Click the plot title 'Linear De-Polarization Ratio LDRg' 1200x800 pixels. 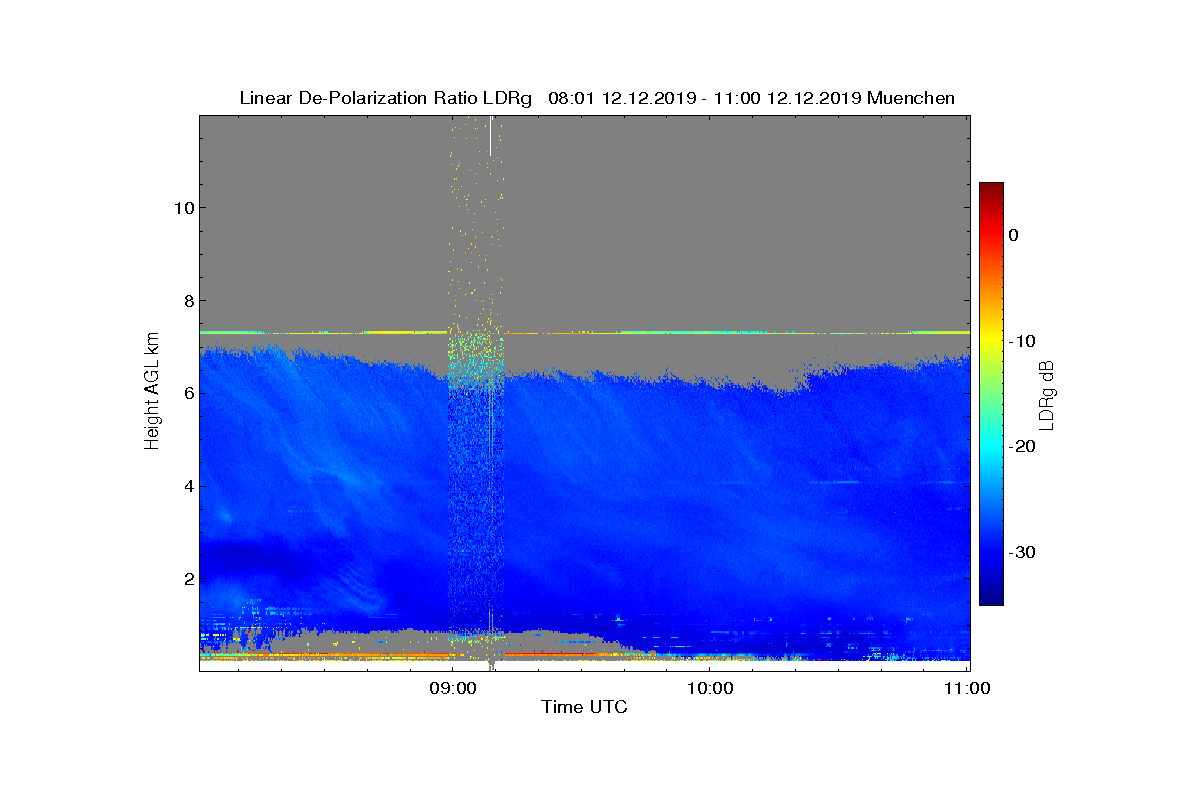[385, 98]
